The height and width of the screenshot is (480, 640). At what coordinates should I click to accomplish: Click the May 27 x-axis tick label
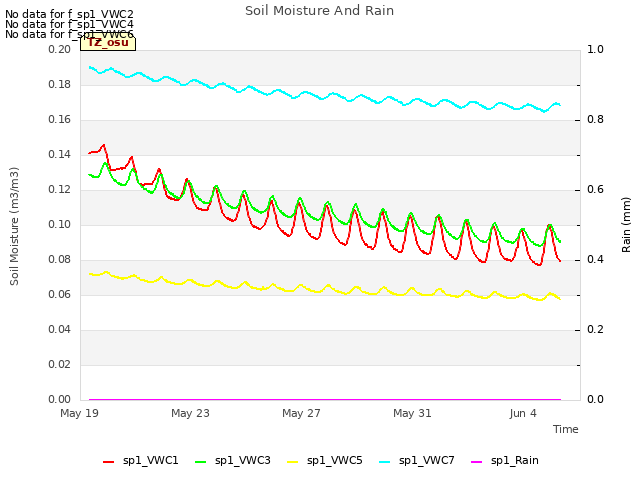(301, 413)
